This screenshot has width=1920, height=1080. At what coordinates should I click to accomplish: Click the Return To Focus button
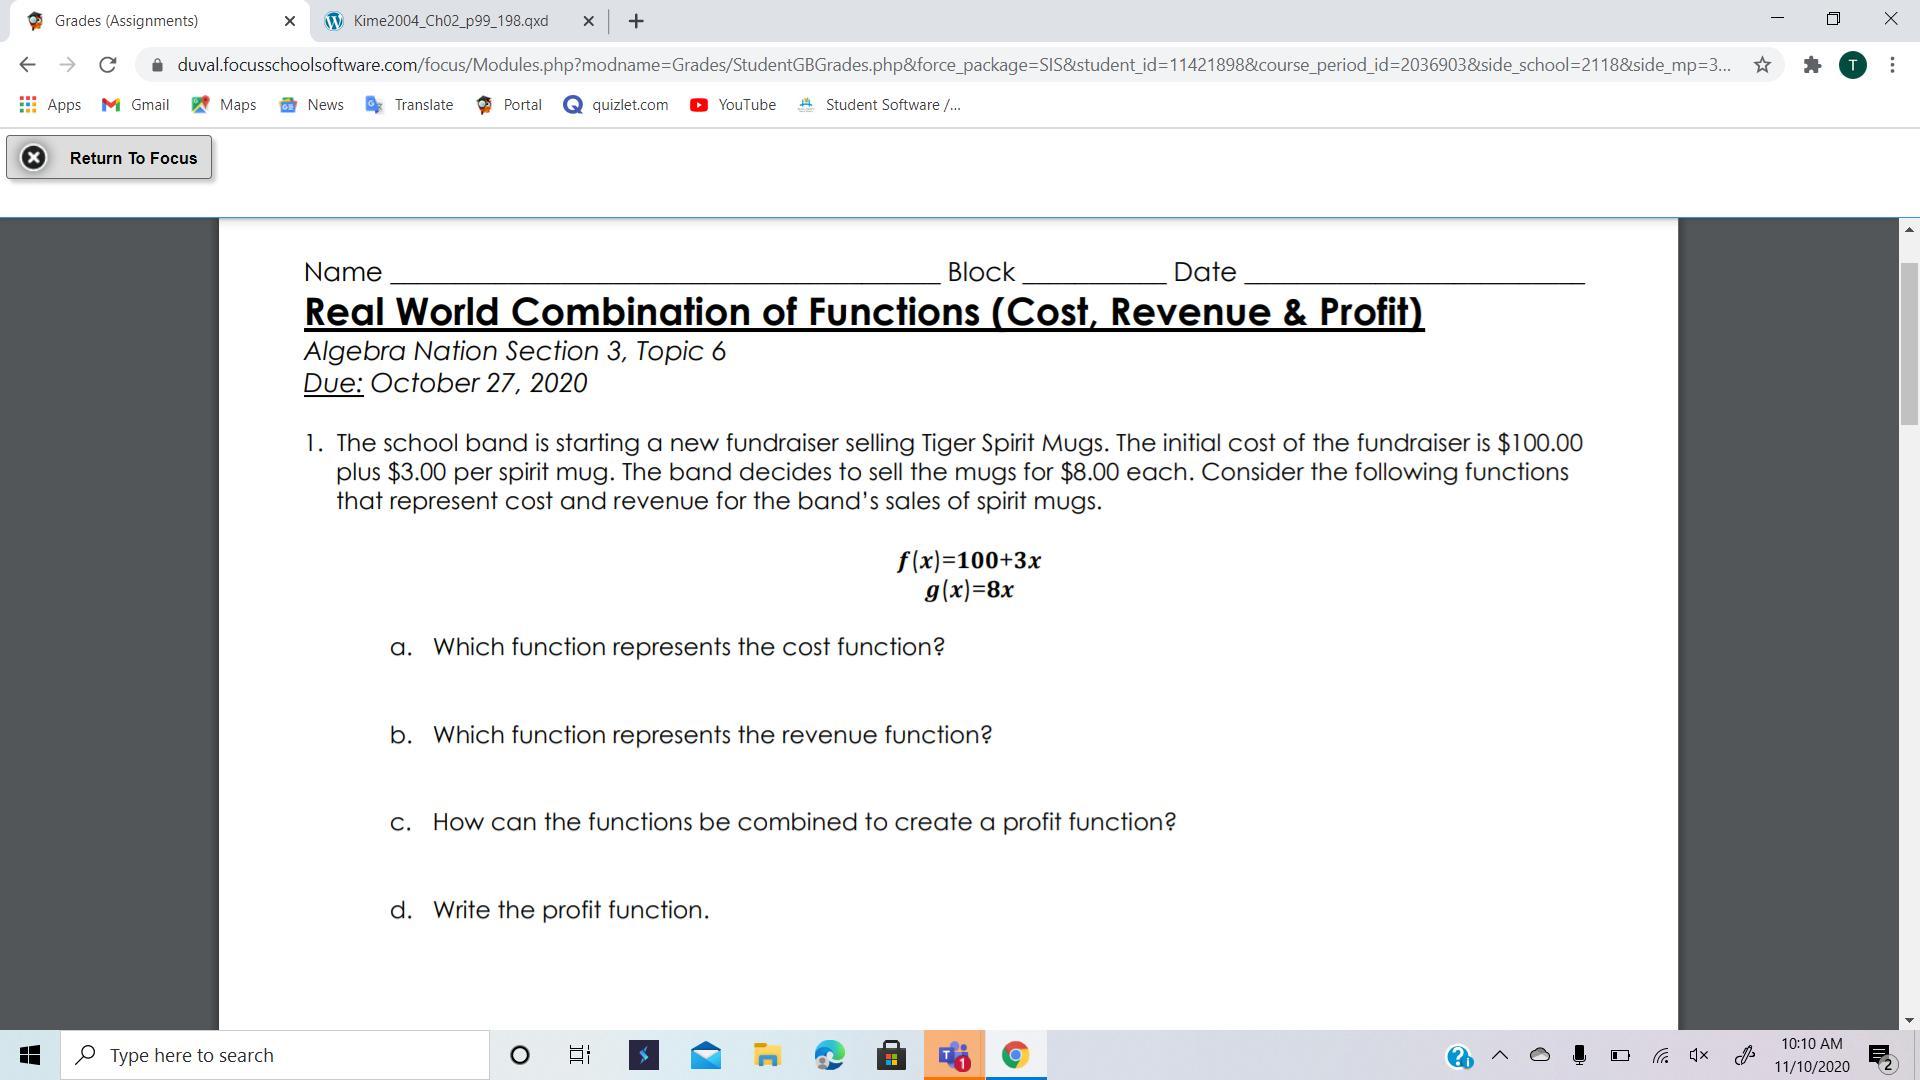(109, 158)
